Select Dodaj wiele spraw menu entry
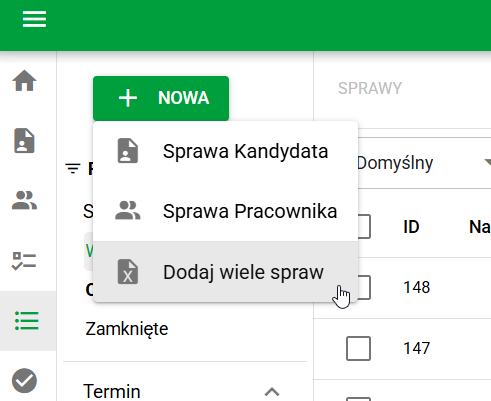 coord(225,272)
